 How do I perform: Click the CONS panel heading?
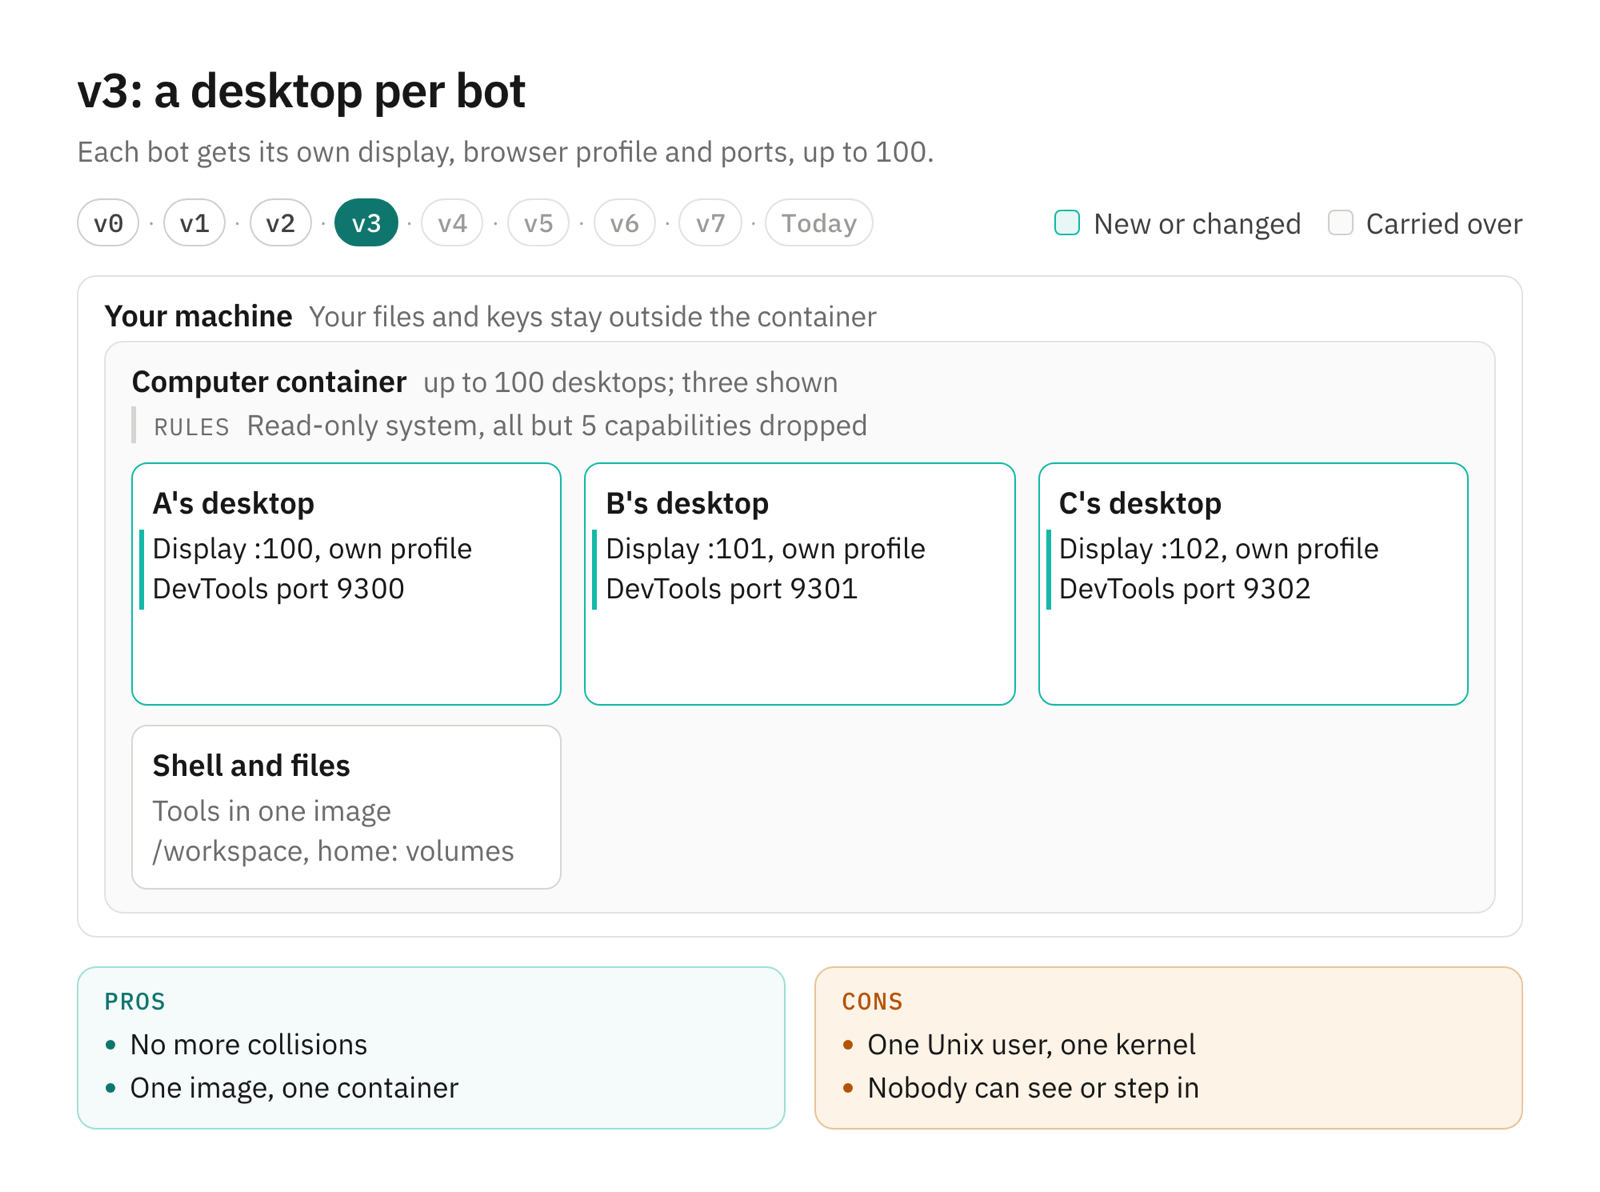pyautogui.click(x=872, y=1001)
